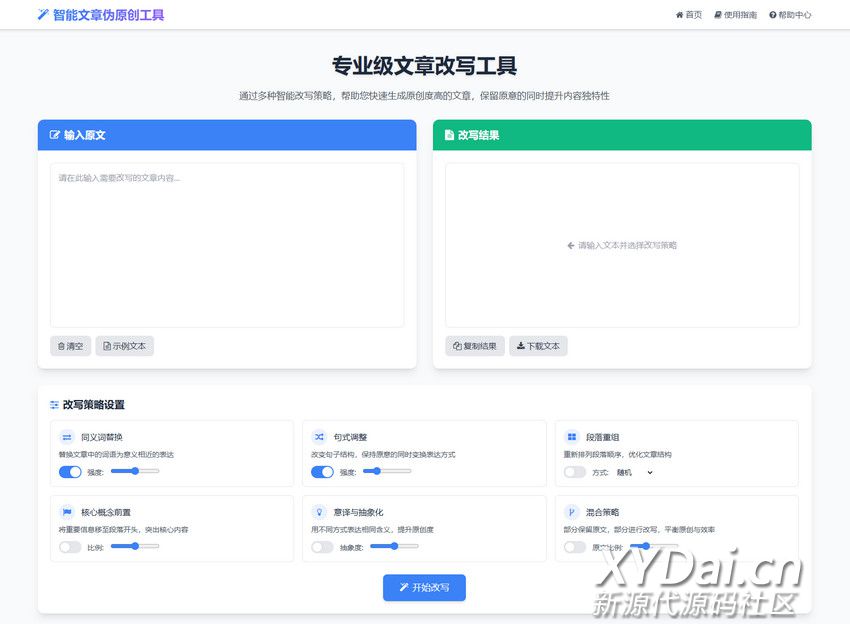Click the 同义词替换 强度 slider
This screenshot has height=624, width=850.
tap(134, 470)
